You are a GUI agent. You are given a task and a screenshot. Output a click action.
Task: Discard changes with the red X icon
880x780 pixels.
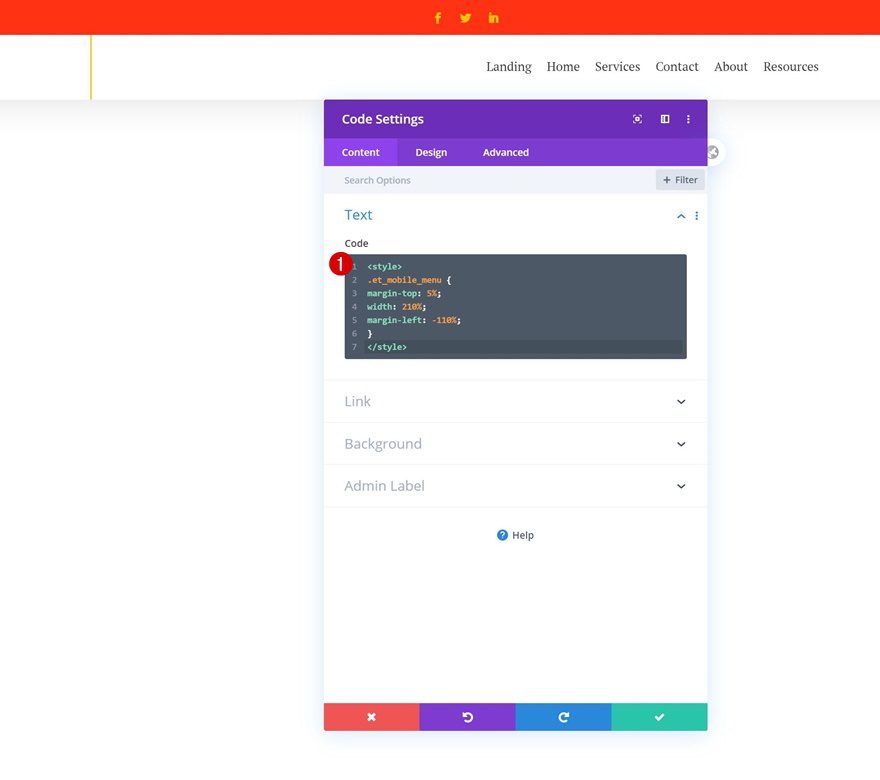371,716
